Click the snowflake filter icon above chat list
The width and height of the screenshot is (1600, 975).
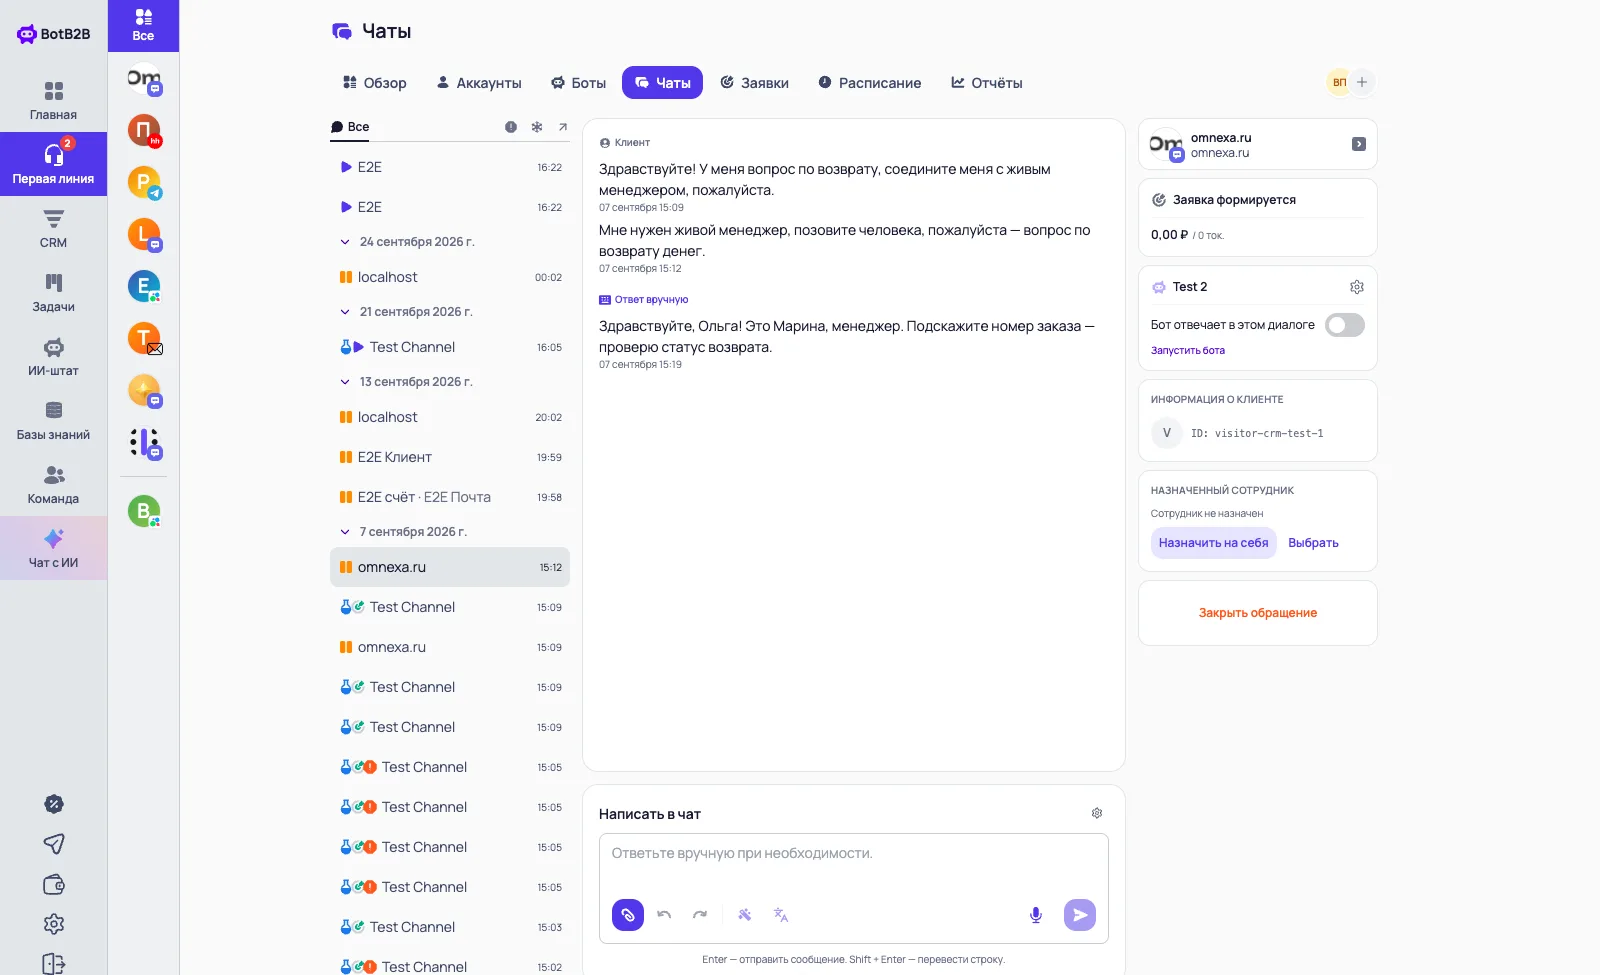[537, 127]
